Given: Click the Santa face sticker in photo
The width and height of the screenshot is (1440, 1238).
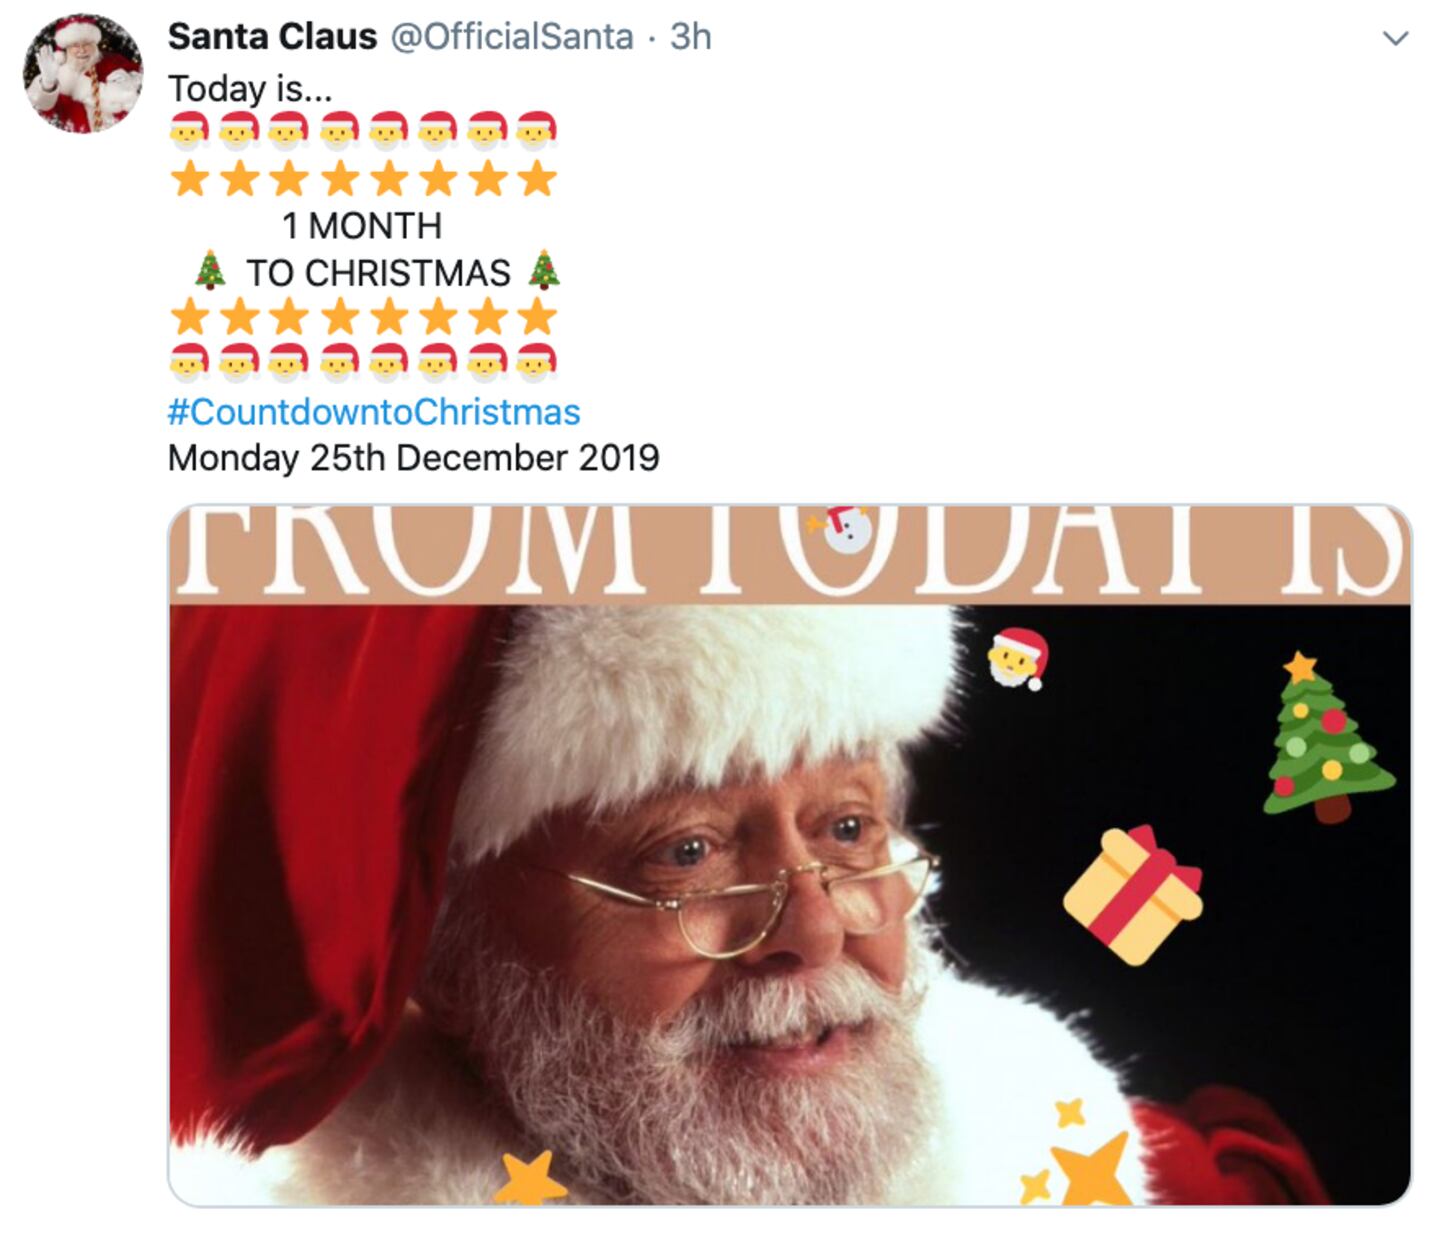Looking at the screenshot, I should (x=1018, y=658).
